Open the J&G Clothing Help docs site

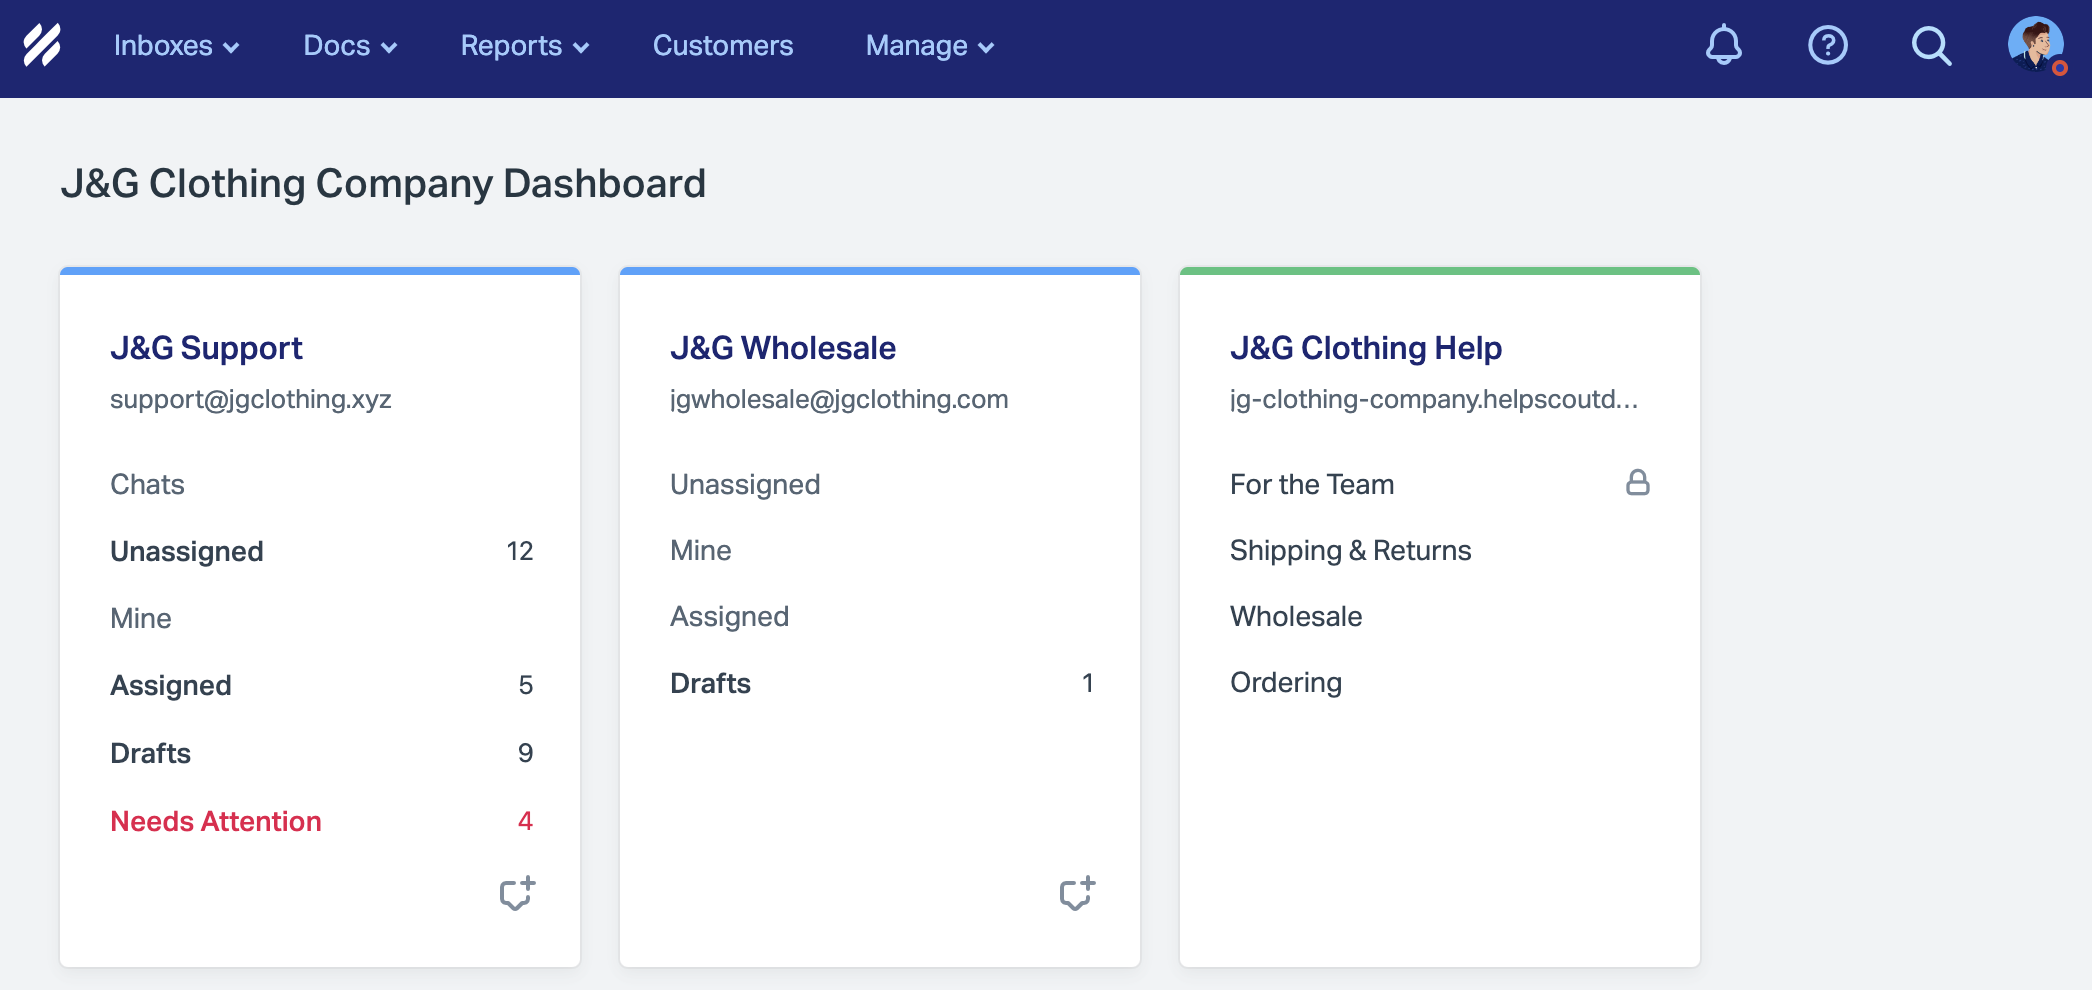pos(1366,347)
